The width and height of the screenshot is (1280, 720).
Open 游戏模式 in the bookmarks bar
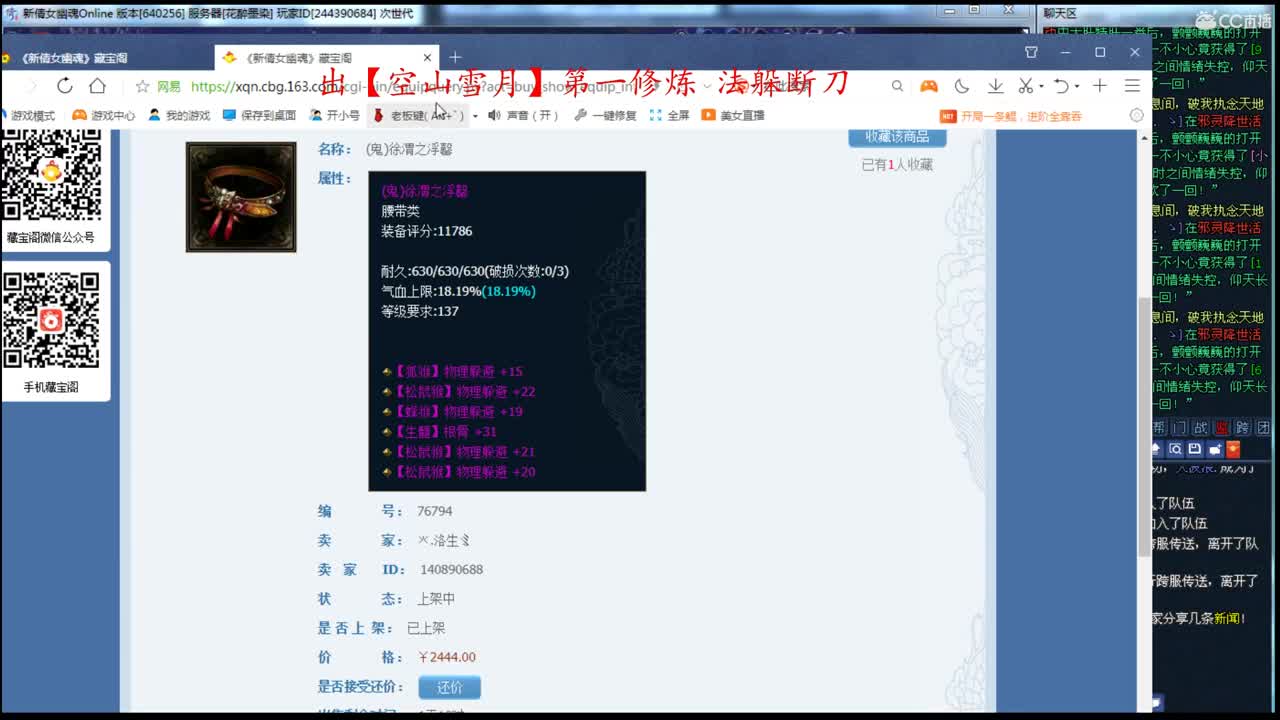(28, 115)
